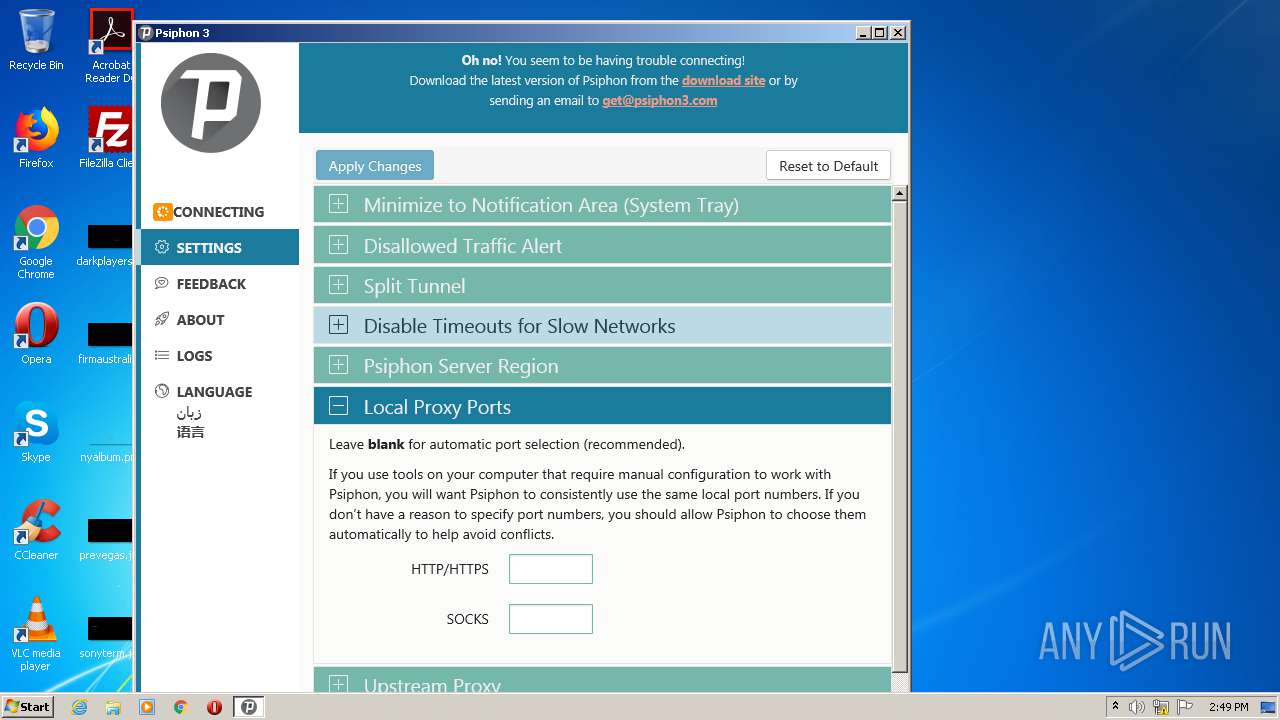The width and height of the screenshot is (1280, 720).
Task: Click Internet Explorer in the taskbar
Action: 79,707
